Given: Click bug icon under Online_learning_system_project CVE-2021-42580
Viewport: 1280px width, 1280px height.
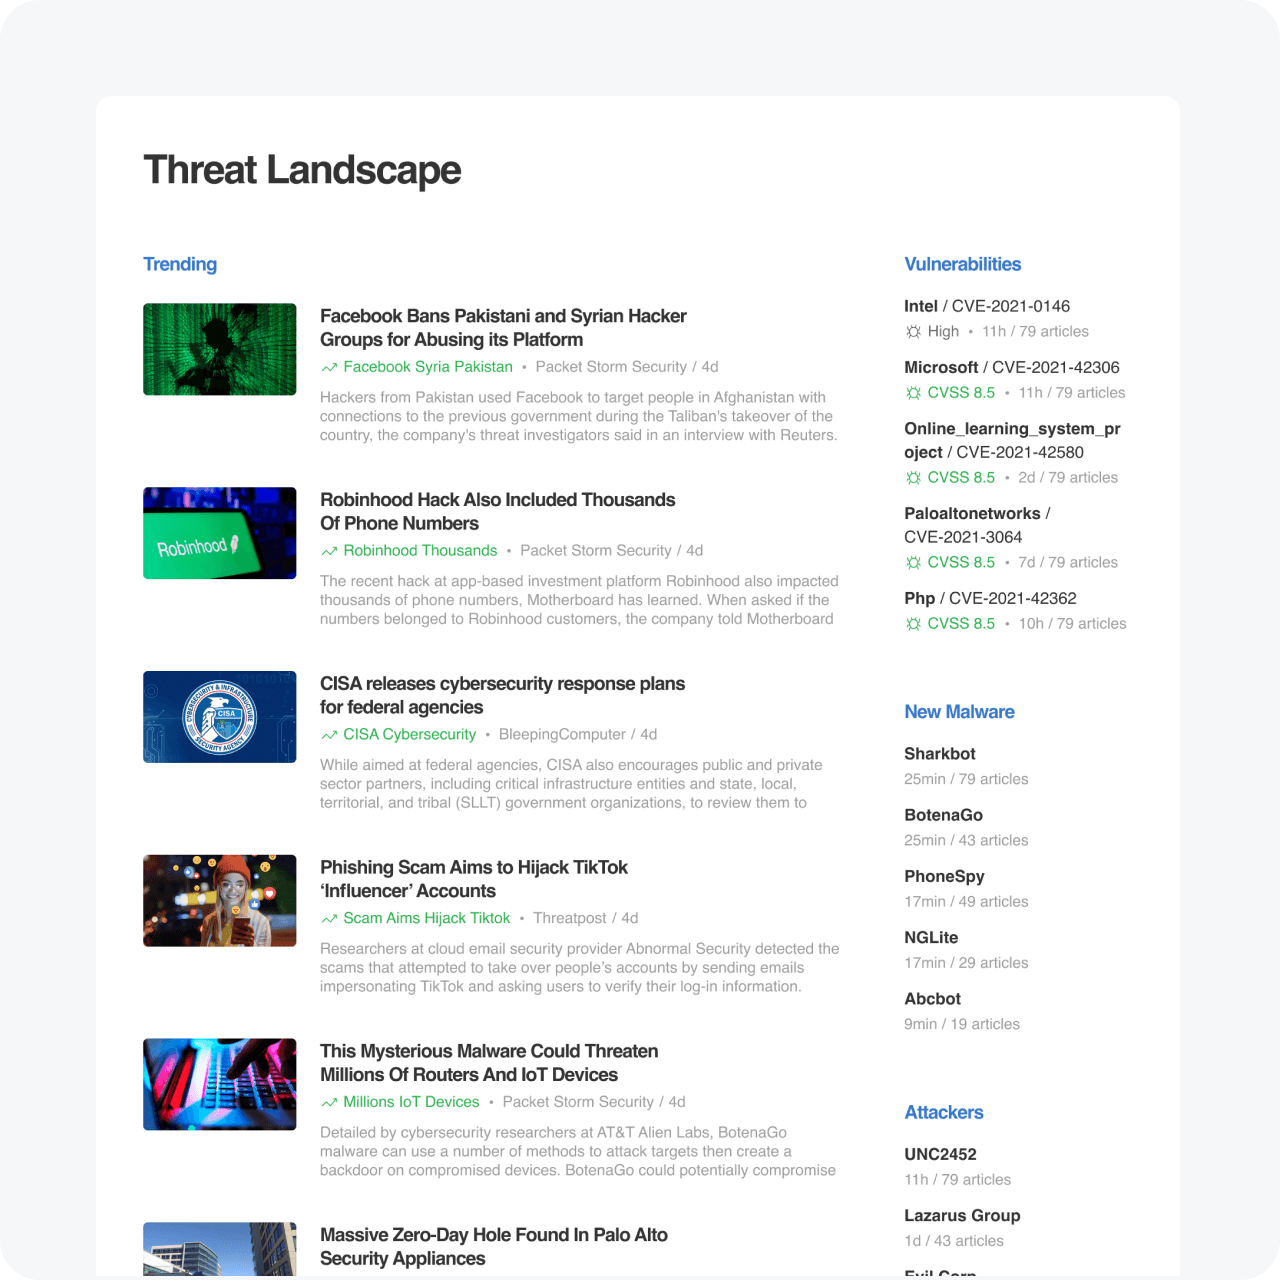Looking at the screenshot, I should (x=913, y=478).
